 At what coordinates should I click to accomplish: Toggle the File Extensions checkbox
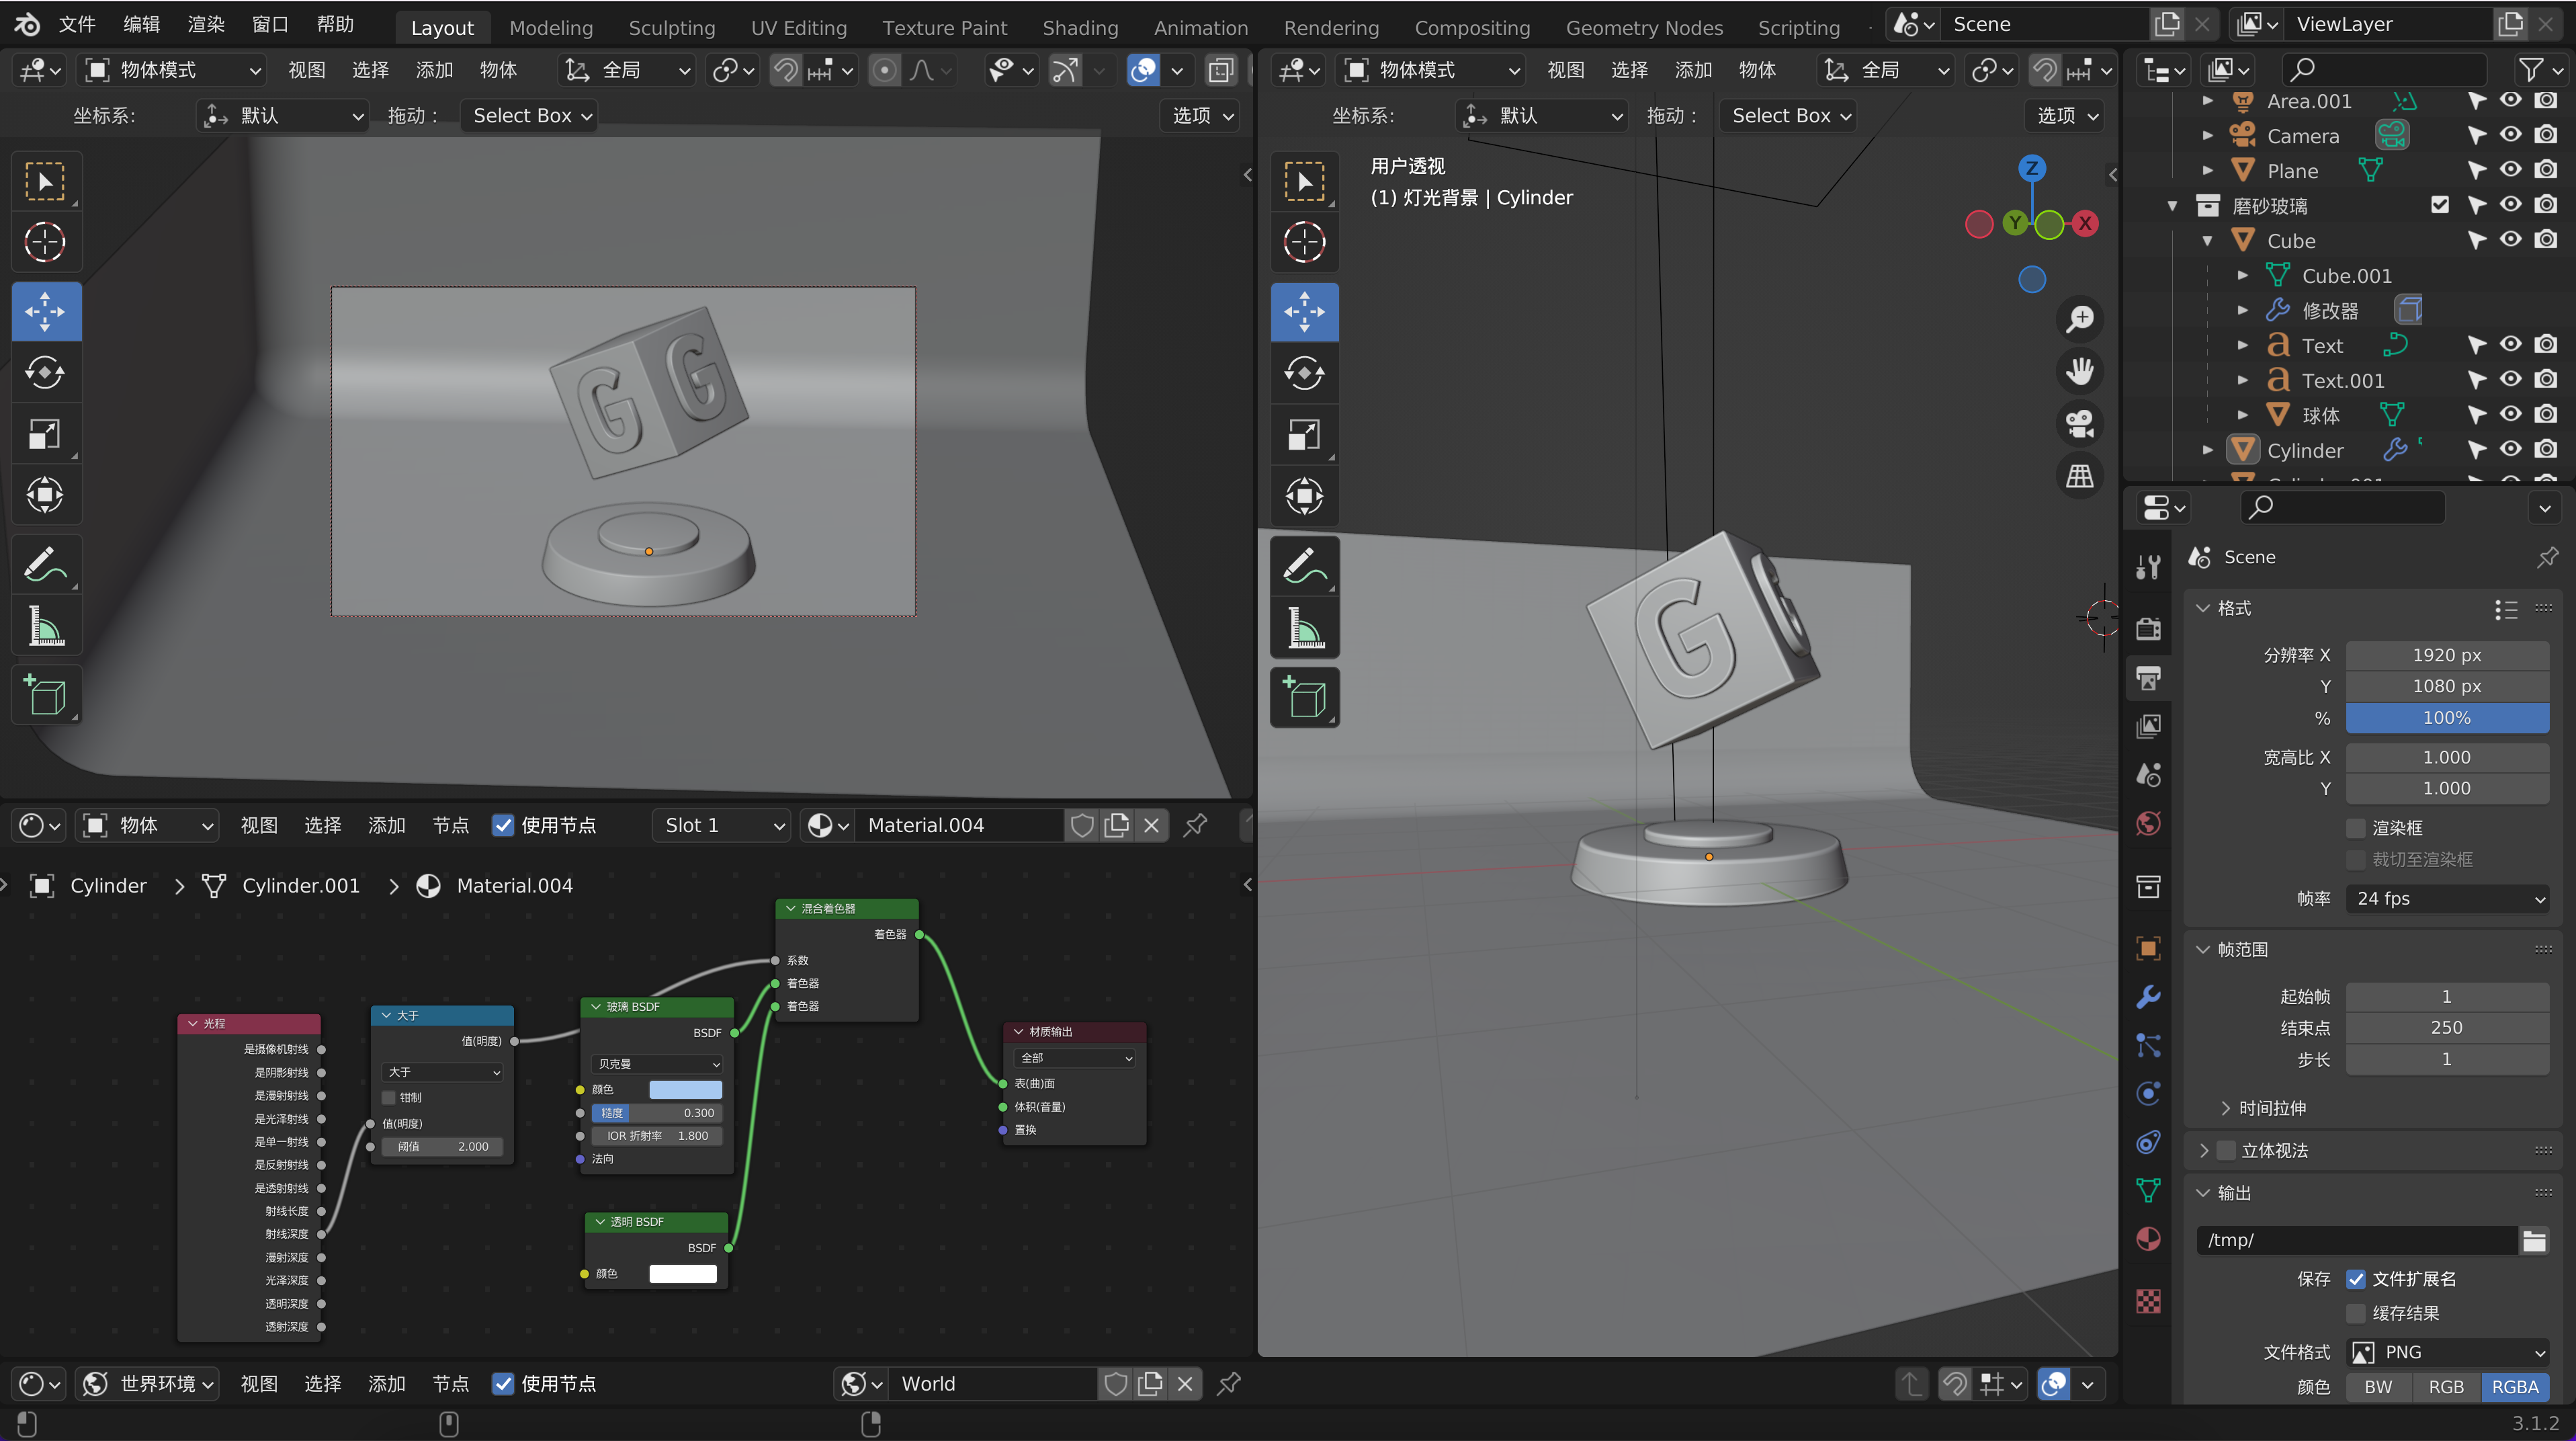2356,1280
